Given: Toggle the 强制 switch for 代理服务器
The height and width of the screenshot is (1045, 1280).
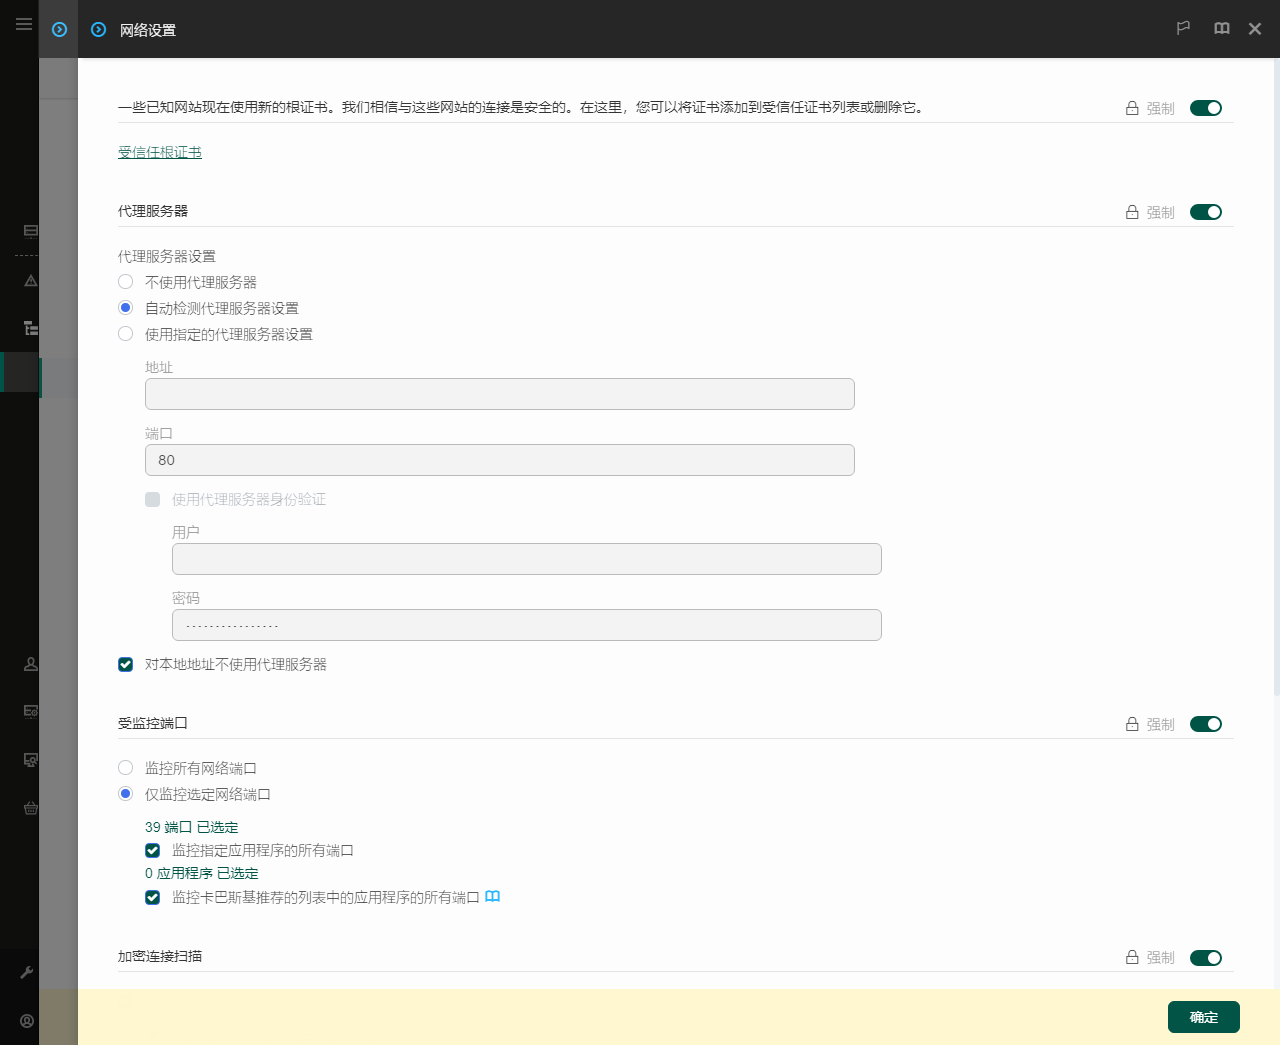Looking at the screenshot, I should [1206, 212].
